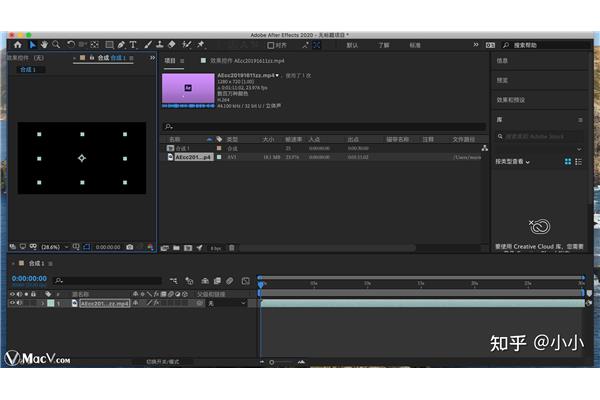Switch library to list view
The height and width of the screenshot is (400, 600).
tap(579, 162)
